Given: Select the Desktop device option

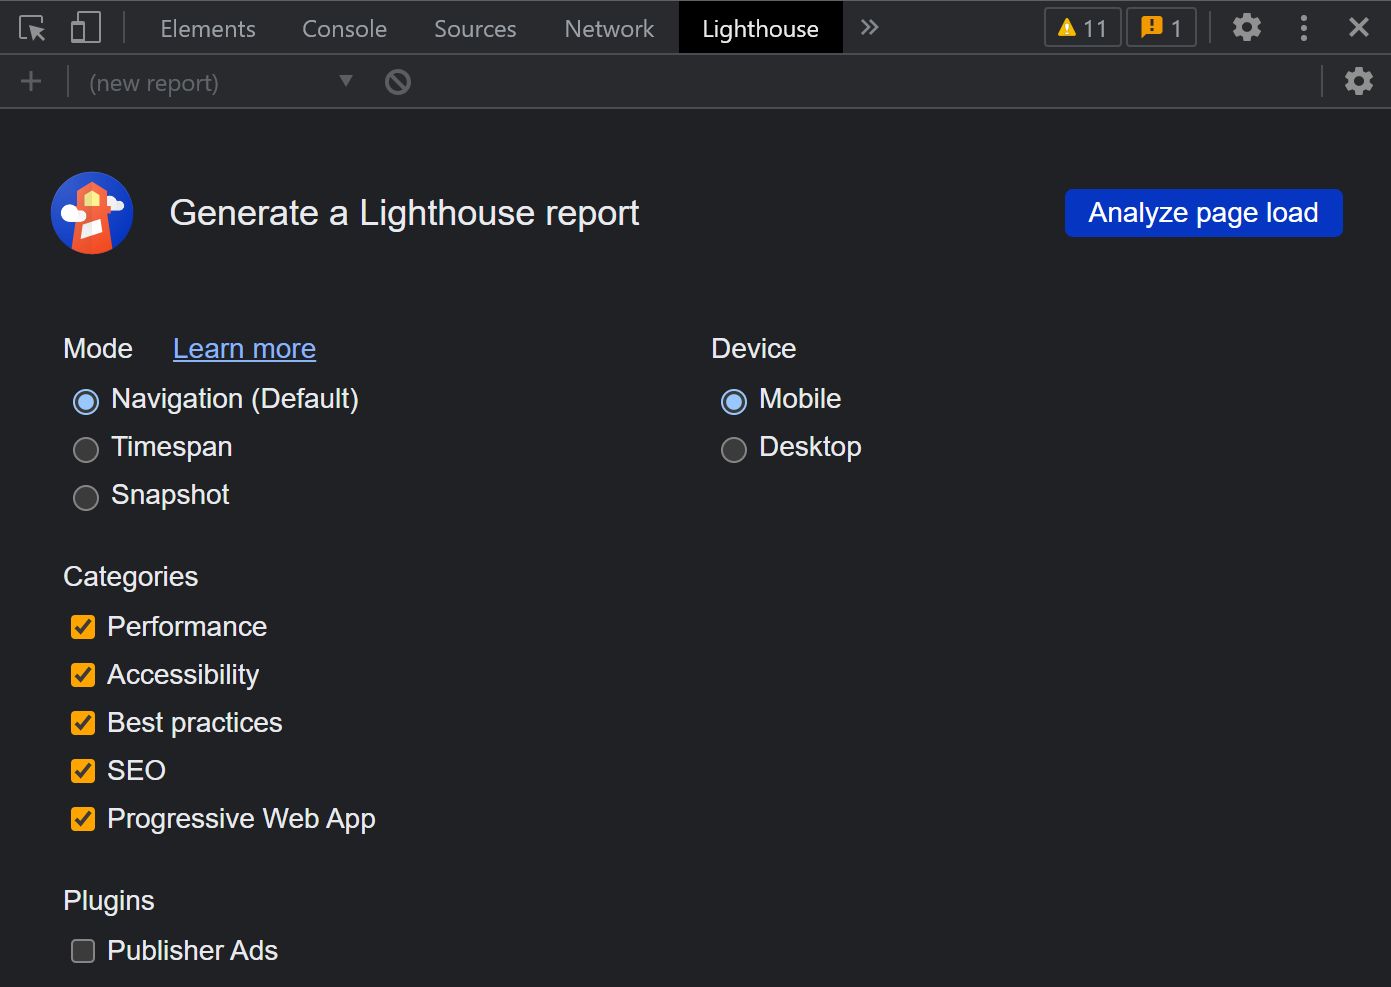Looking at the screenshot, I should (734, 449).
